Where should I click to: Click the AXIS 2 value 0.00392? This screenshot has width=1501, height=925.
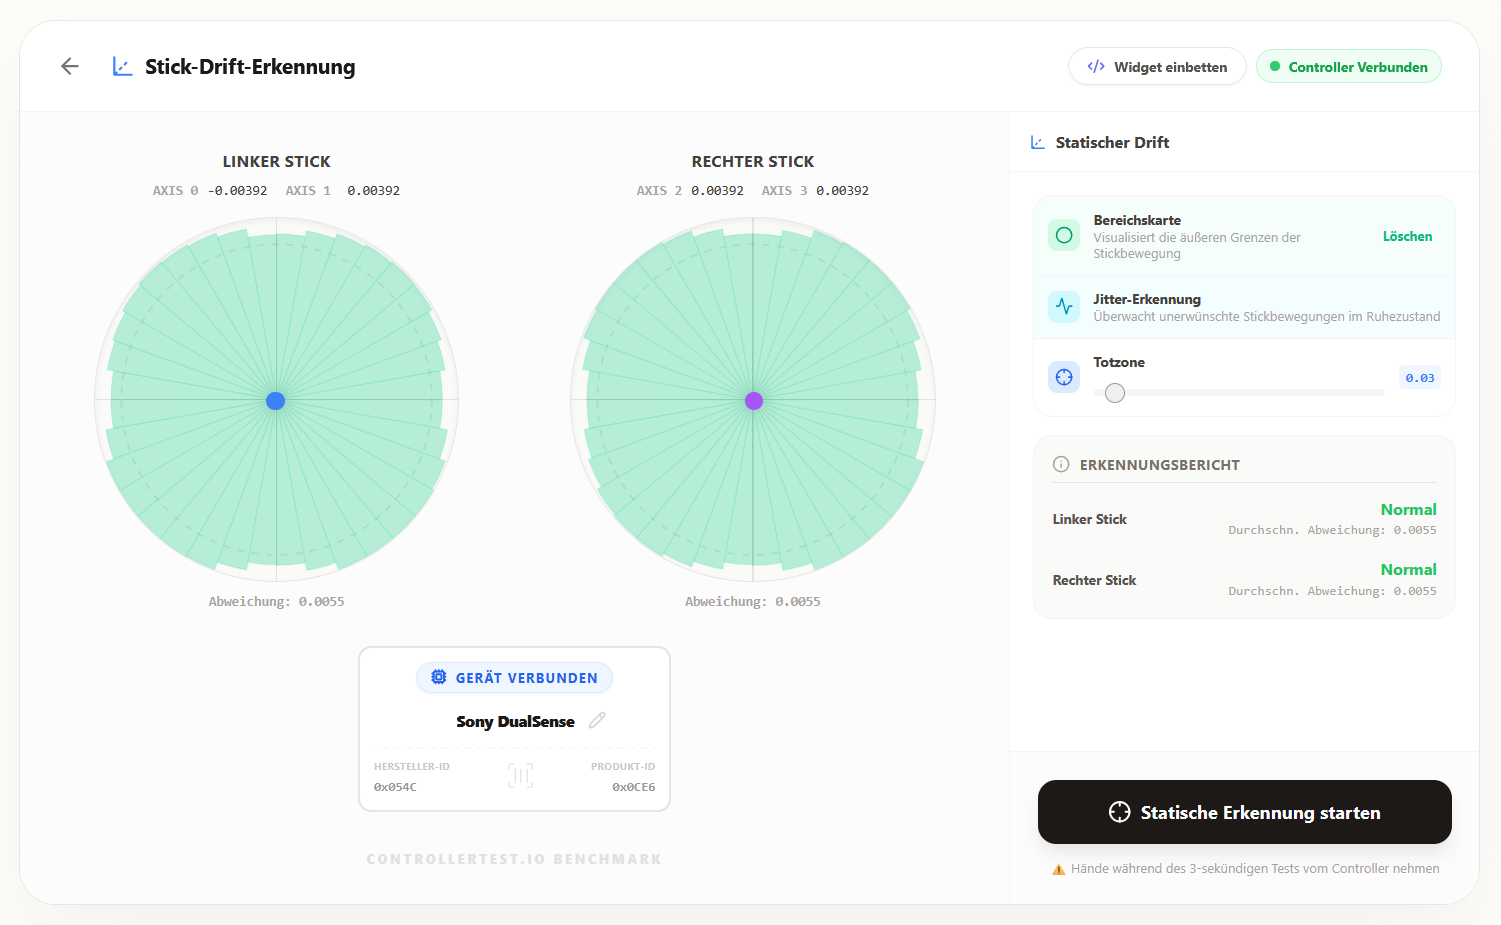pos(717,191)
